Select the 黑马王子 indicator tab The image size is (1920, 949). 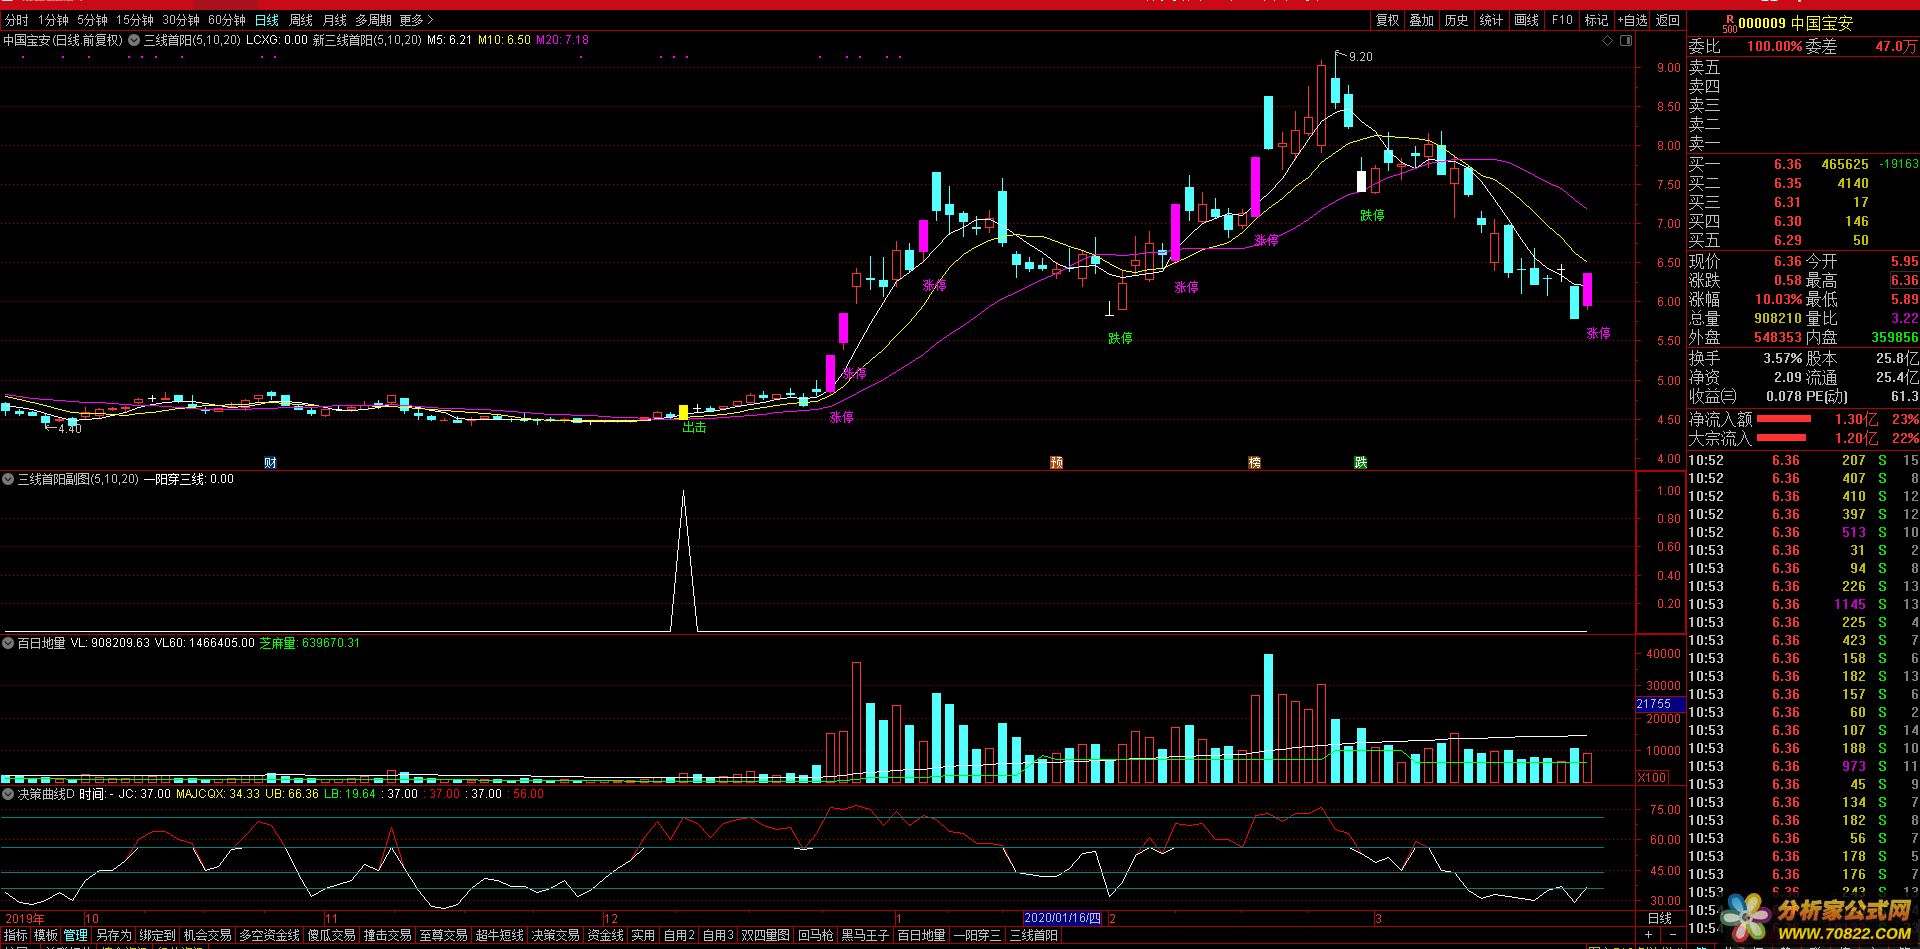coord(864,935)
